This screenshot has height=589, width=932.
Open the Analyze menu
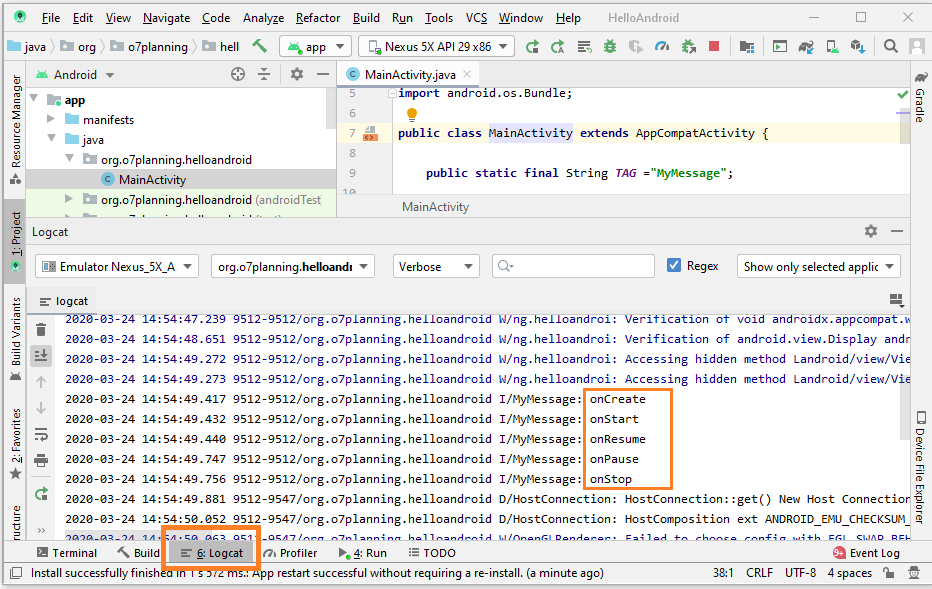[263, 18]
